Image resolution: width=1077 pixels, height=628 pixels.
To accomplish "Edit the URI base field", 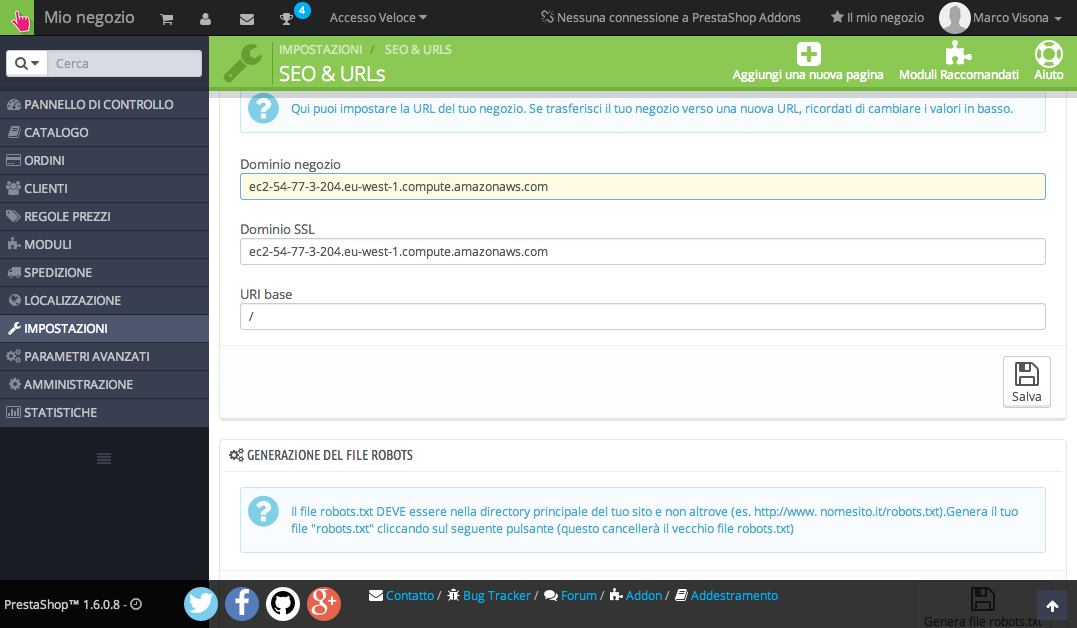I will pos(642,317).
